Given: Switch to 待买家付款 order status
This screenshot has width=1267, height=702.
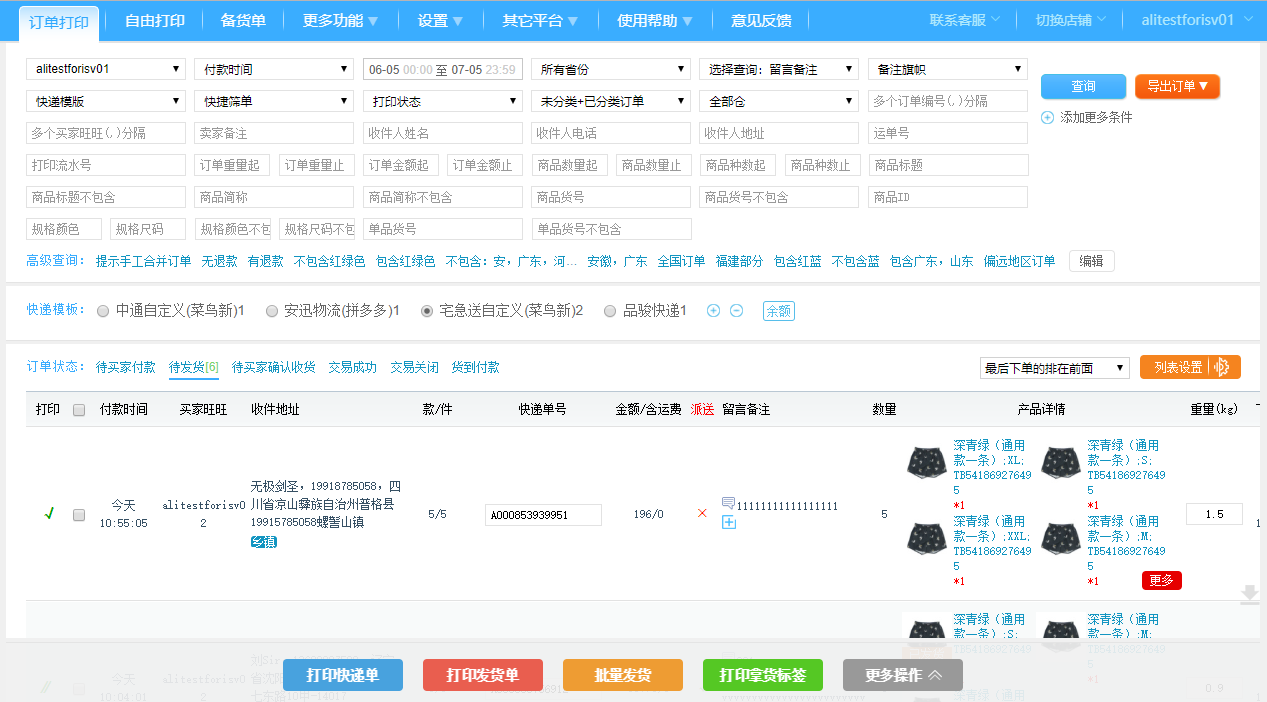Looking at the screenshot, I should click(126, 367).
